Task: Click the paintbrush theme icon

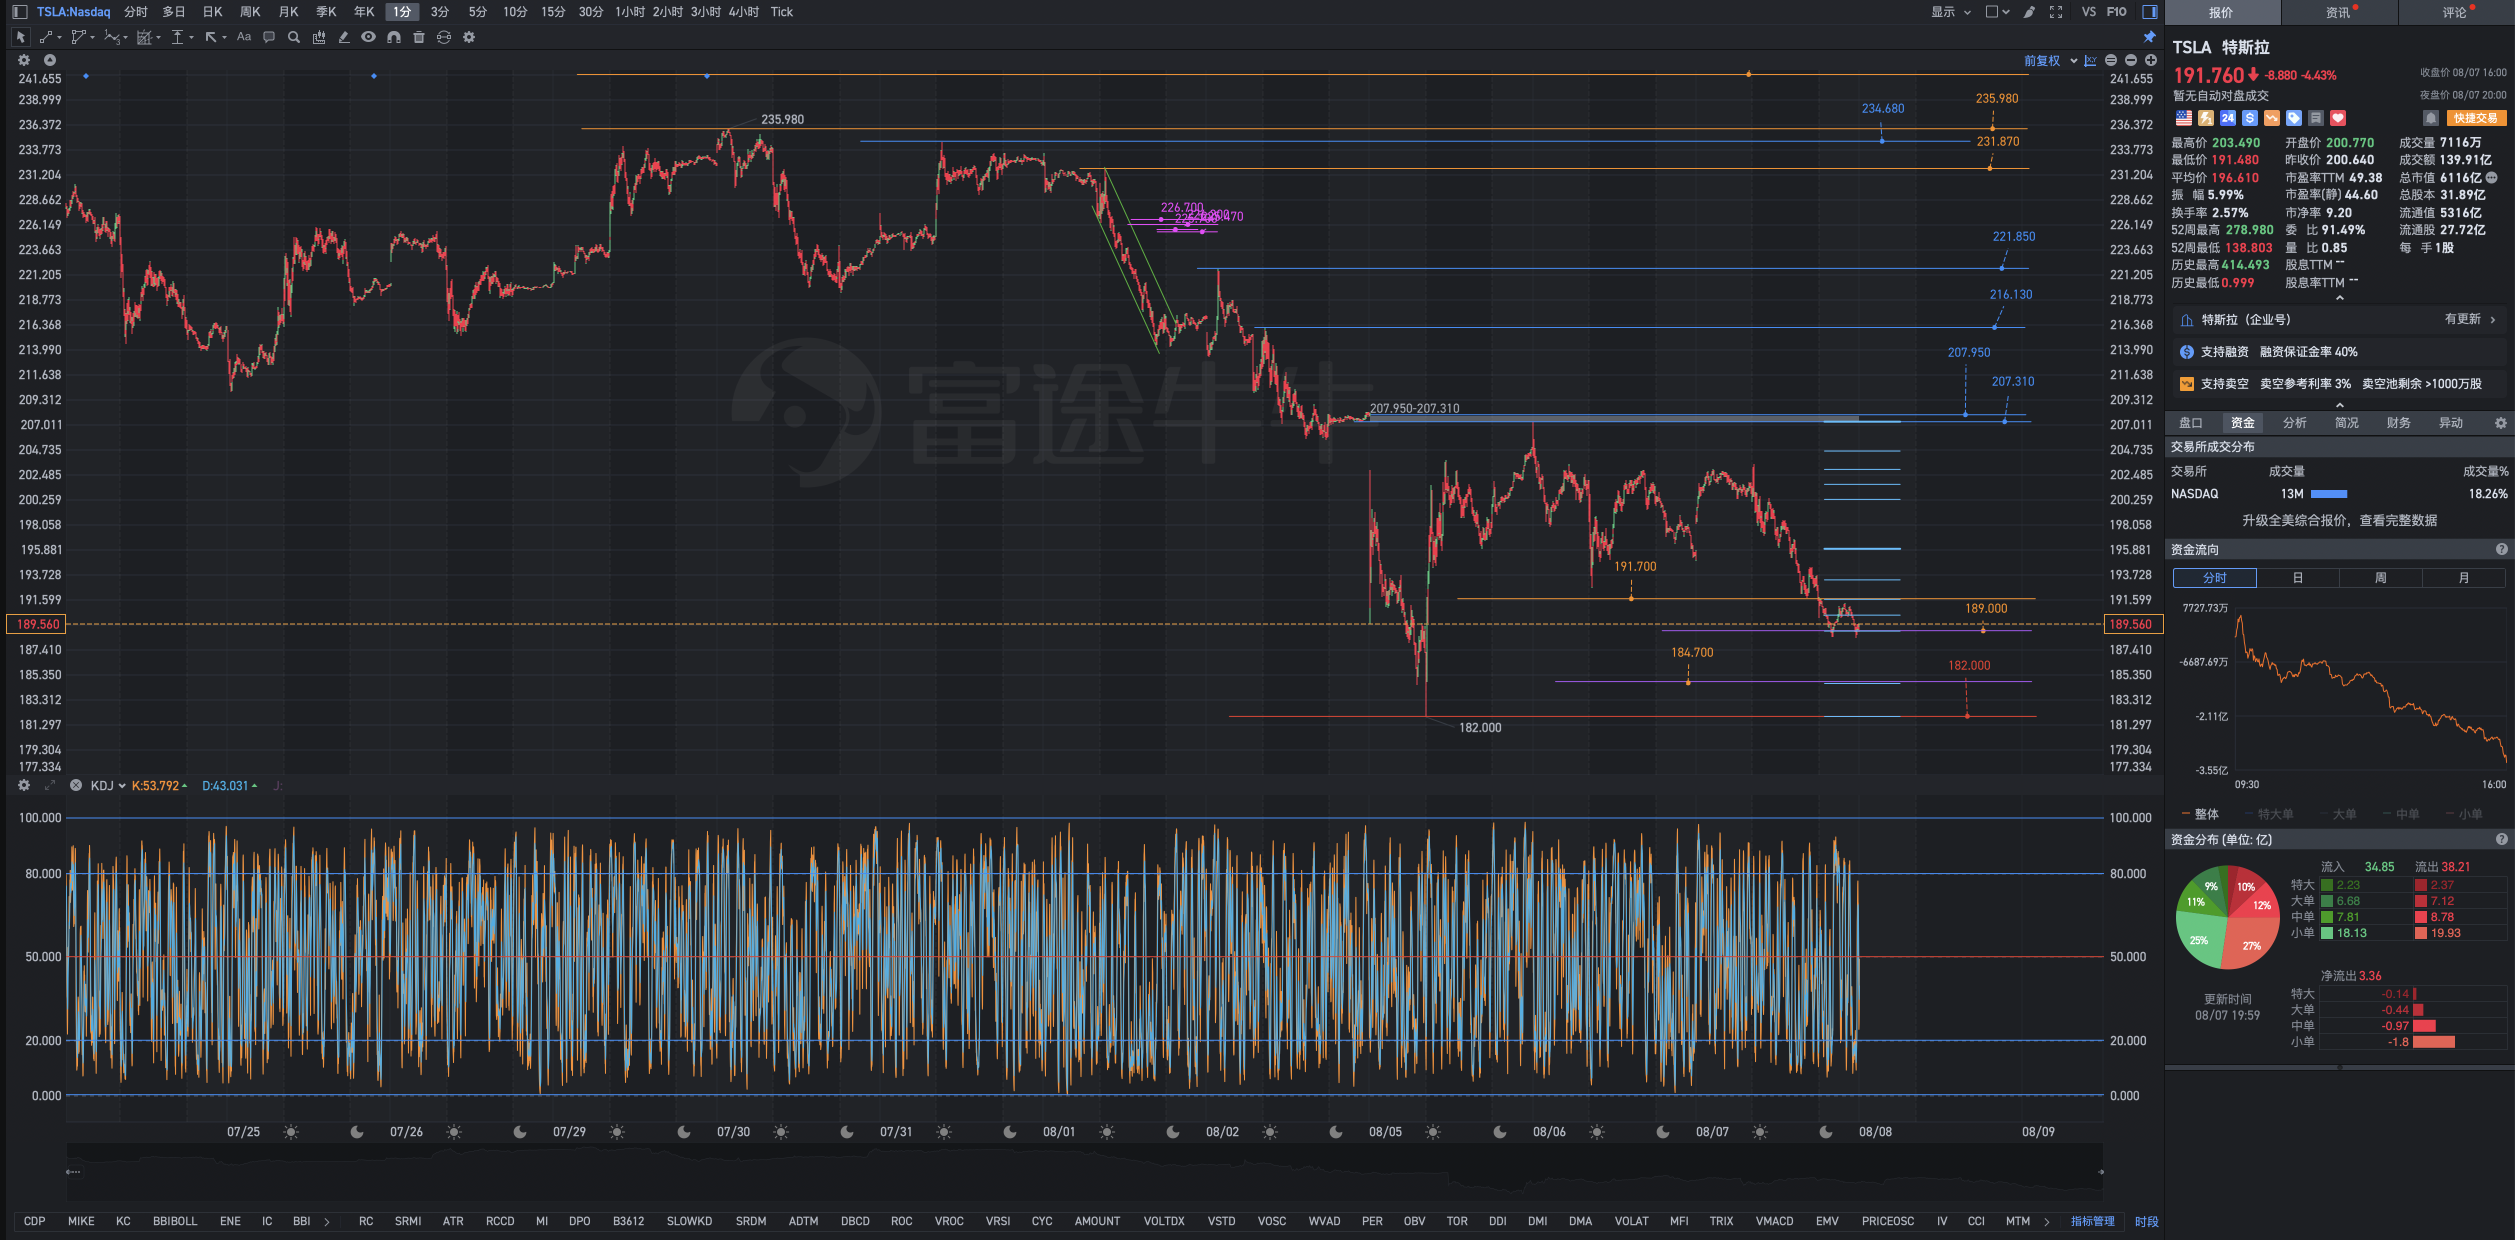Action: pyautogui.click(x=2029, y=12)
